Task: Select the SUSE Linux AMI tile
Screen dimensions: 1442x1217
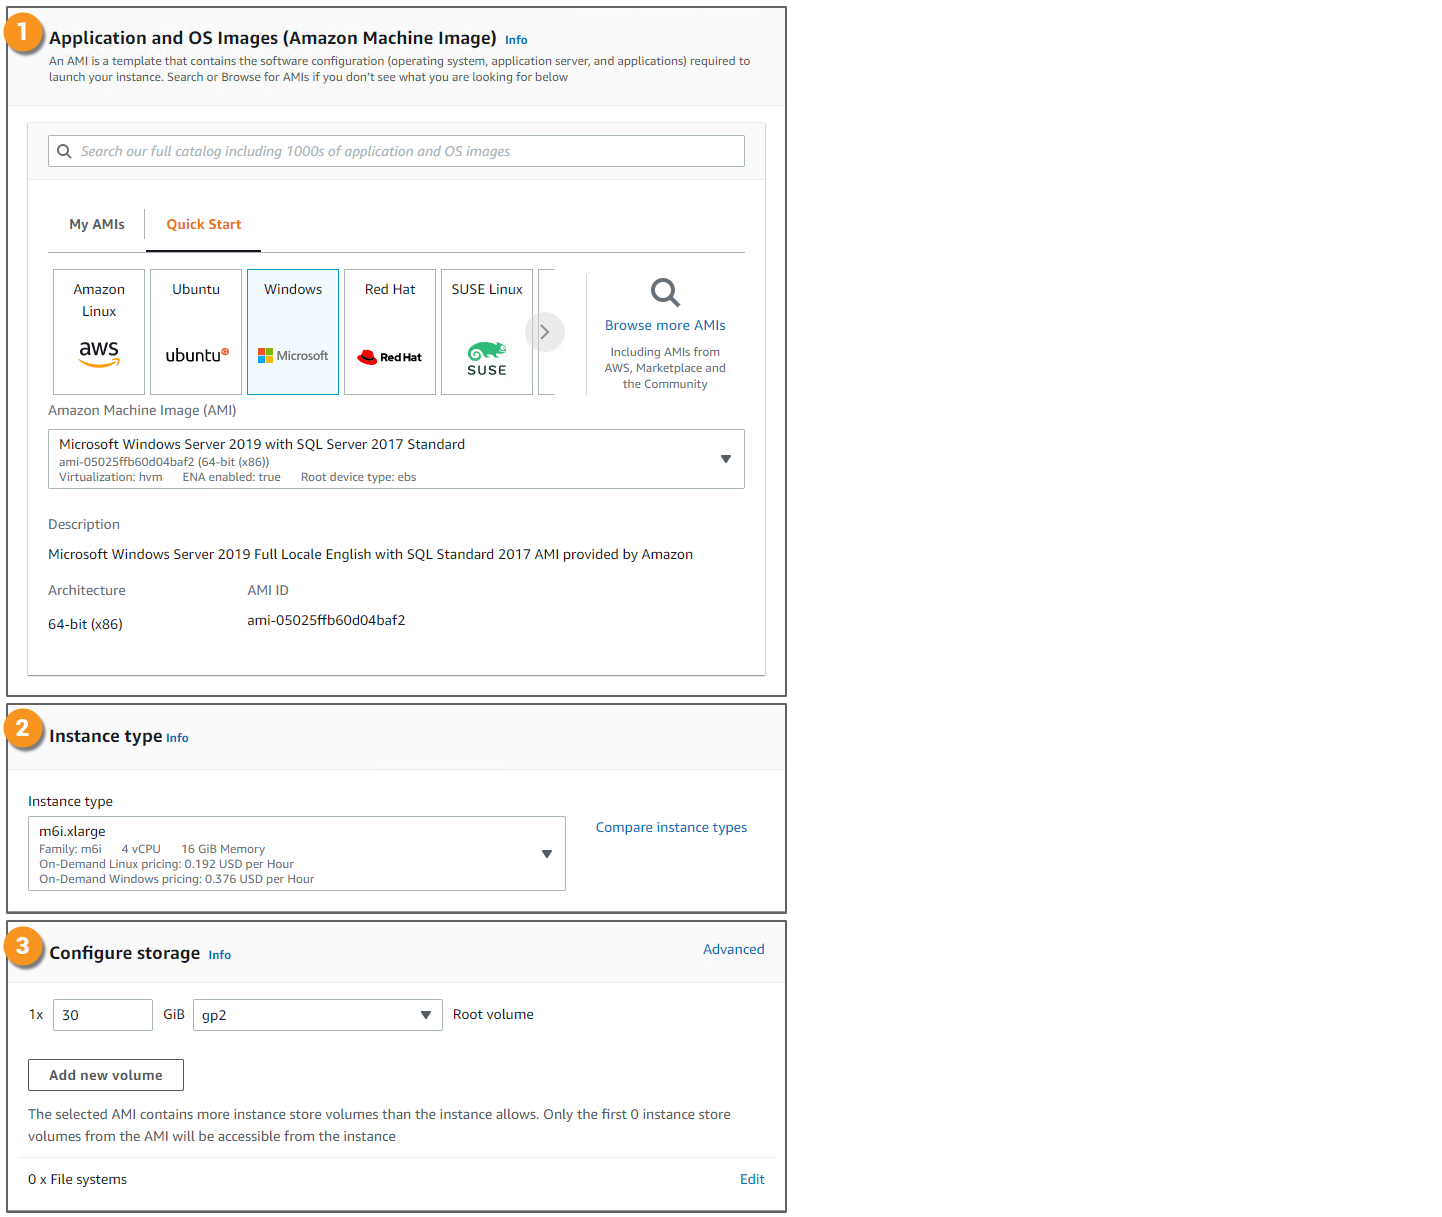Action: [487, 332]
